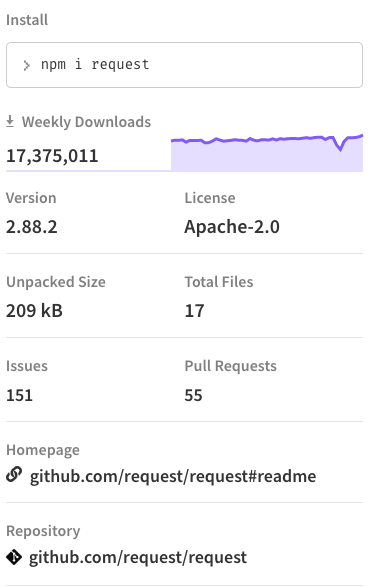This screenshot has height=588, width=389.
Task: Open the 151 issues count
Action: pos(20,395)
